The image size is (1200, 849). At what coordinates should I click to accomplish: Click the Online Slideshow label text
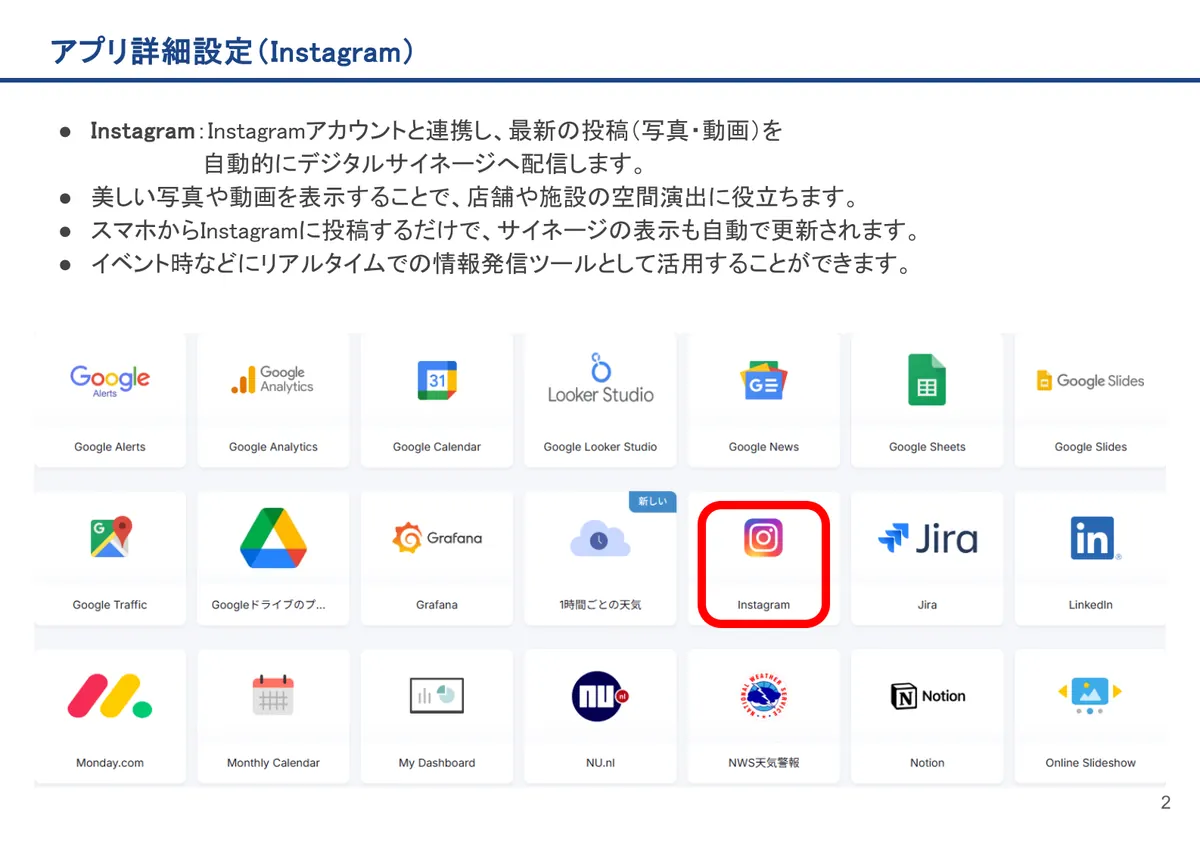tap(1090, 763)
